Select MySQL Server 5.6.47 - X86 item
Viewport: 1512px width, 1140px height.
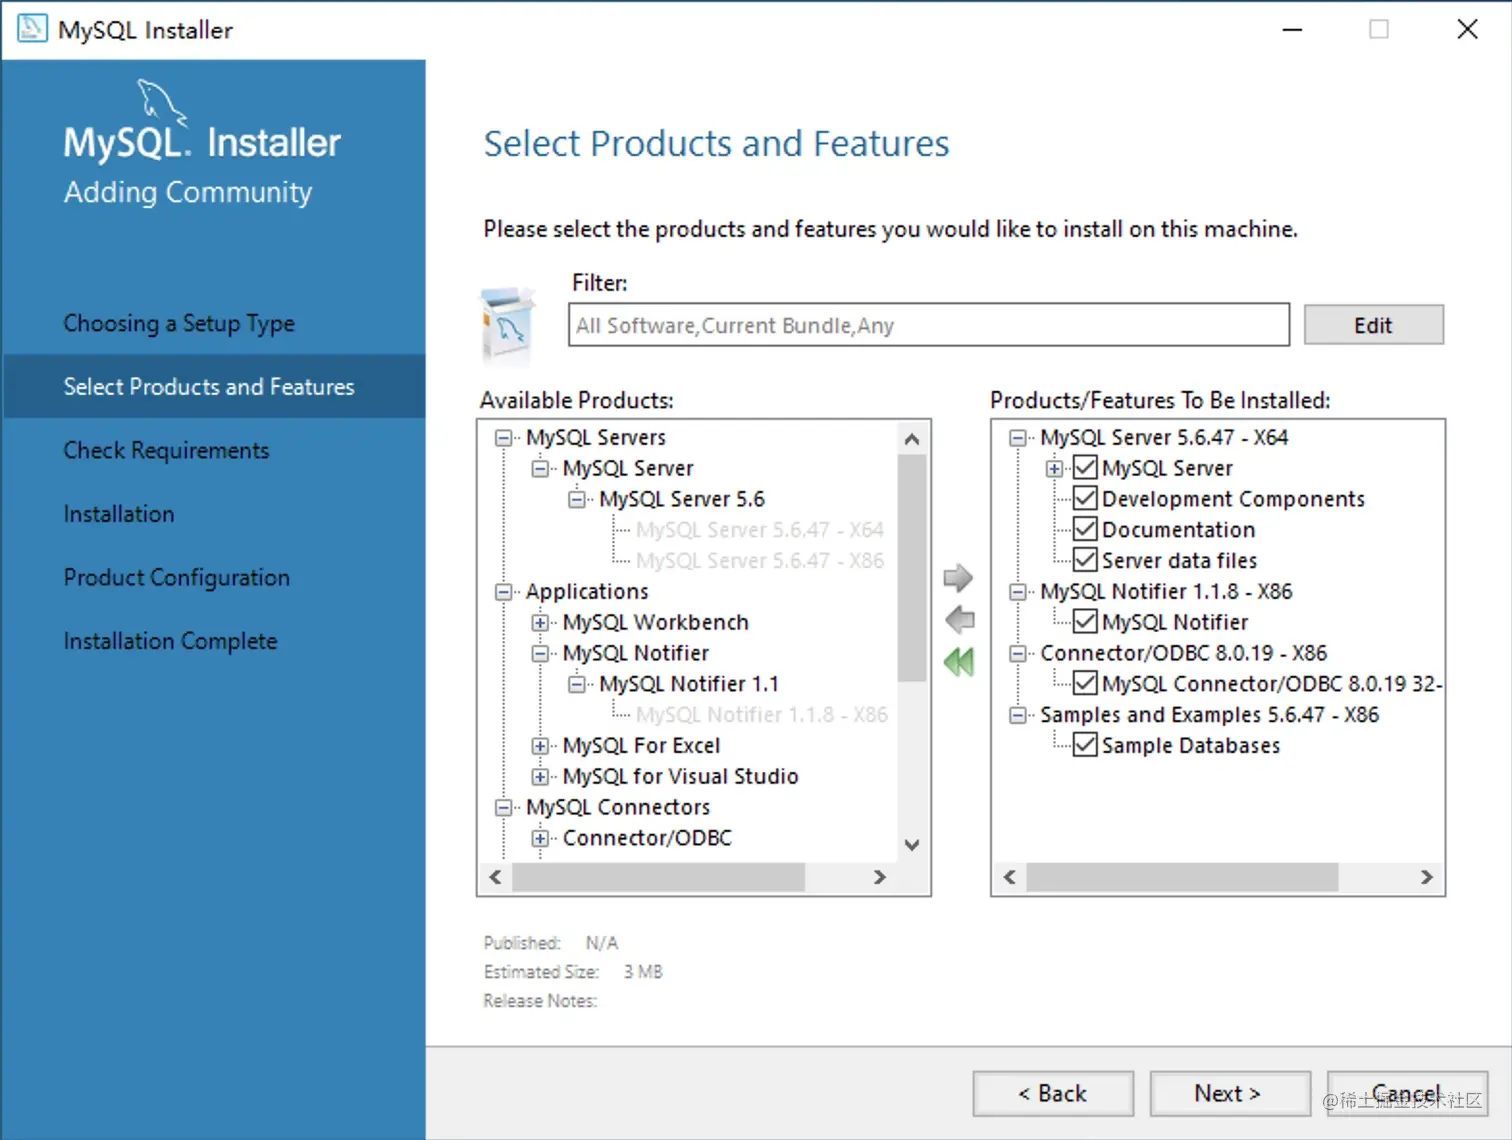click(x=760, y=561)
